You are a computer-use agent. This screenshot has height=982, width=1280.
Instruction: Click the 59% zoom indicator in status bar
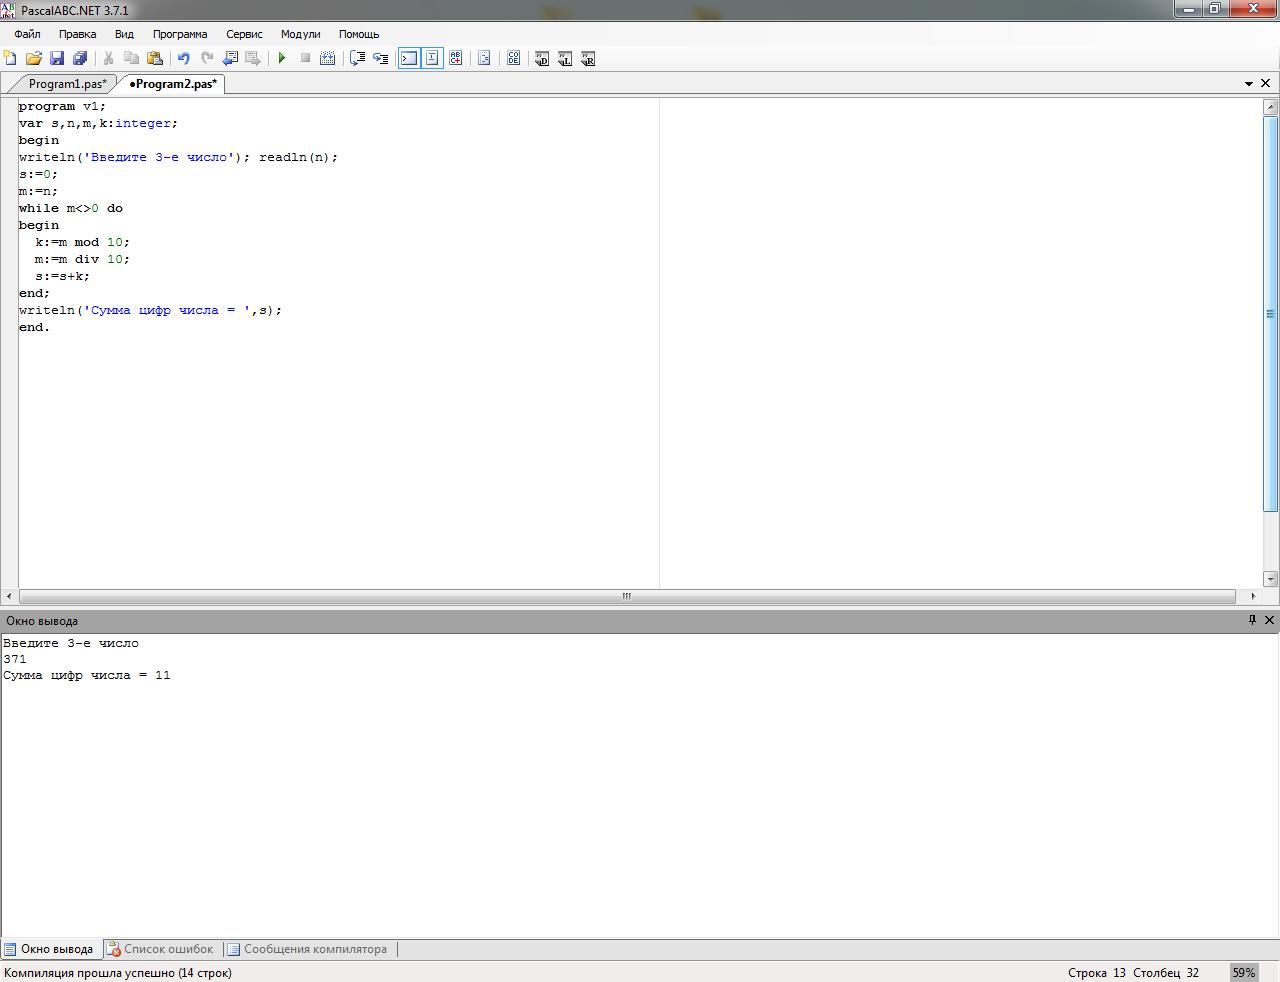[1243, 972]
